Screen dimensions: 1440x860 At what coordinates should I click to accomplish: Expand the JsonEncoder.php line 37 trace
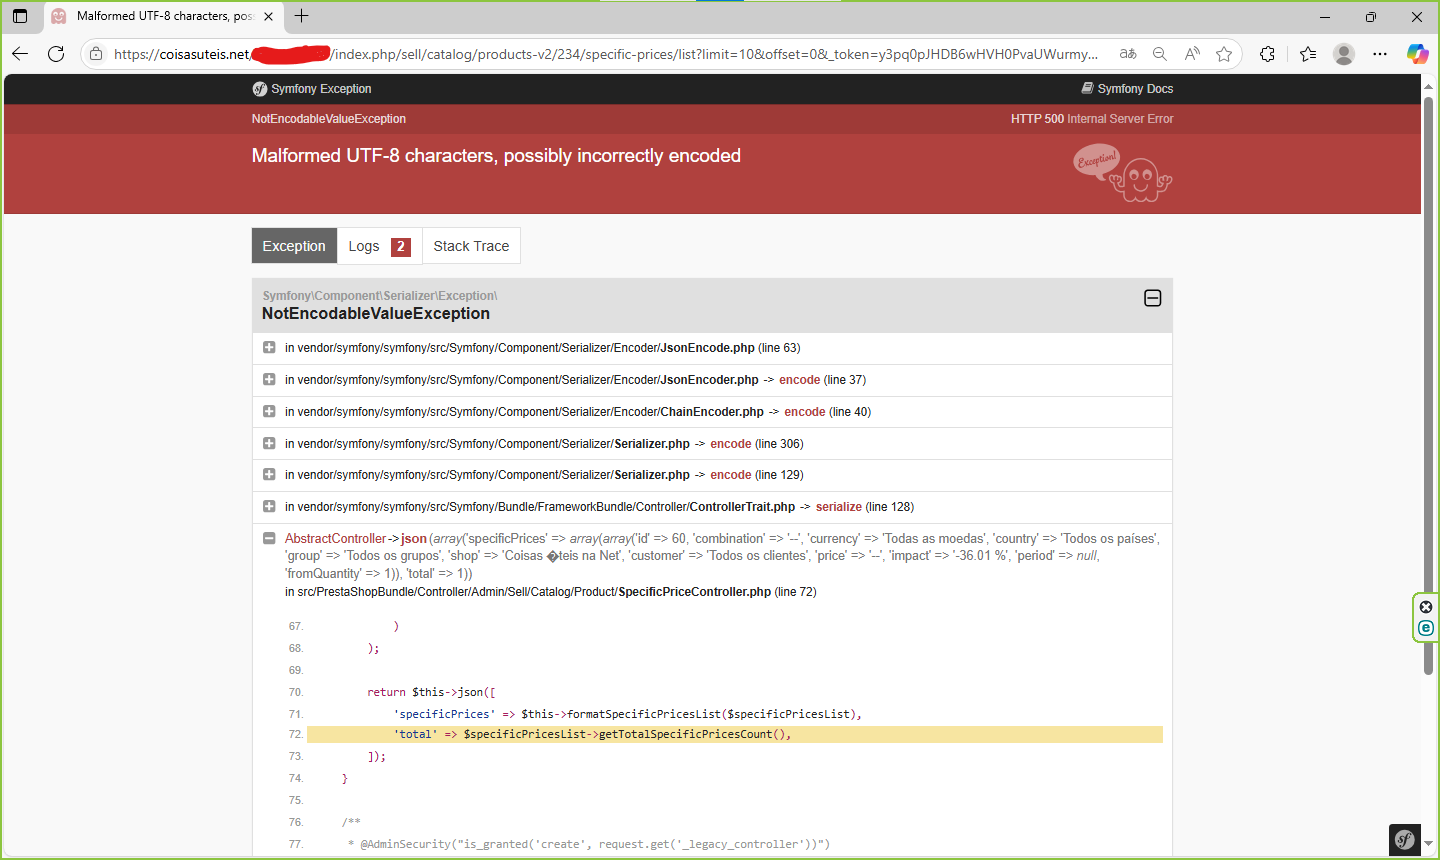[269, 379]
